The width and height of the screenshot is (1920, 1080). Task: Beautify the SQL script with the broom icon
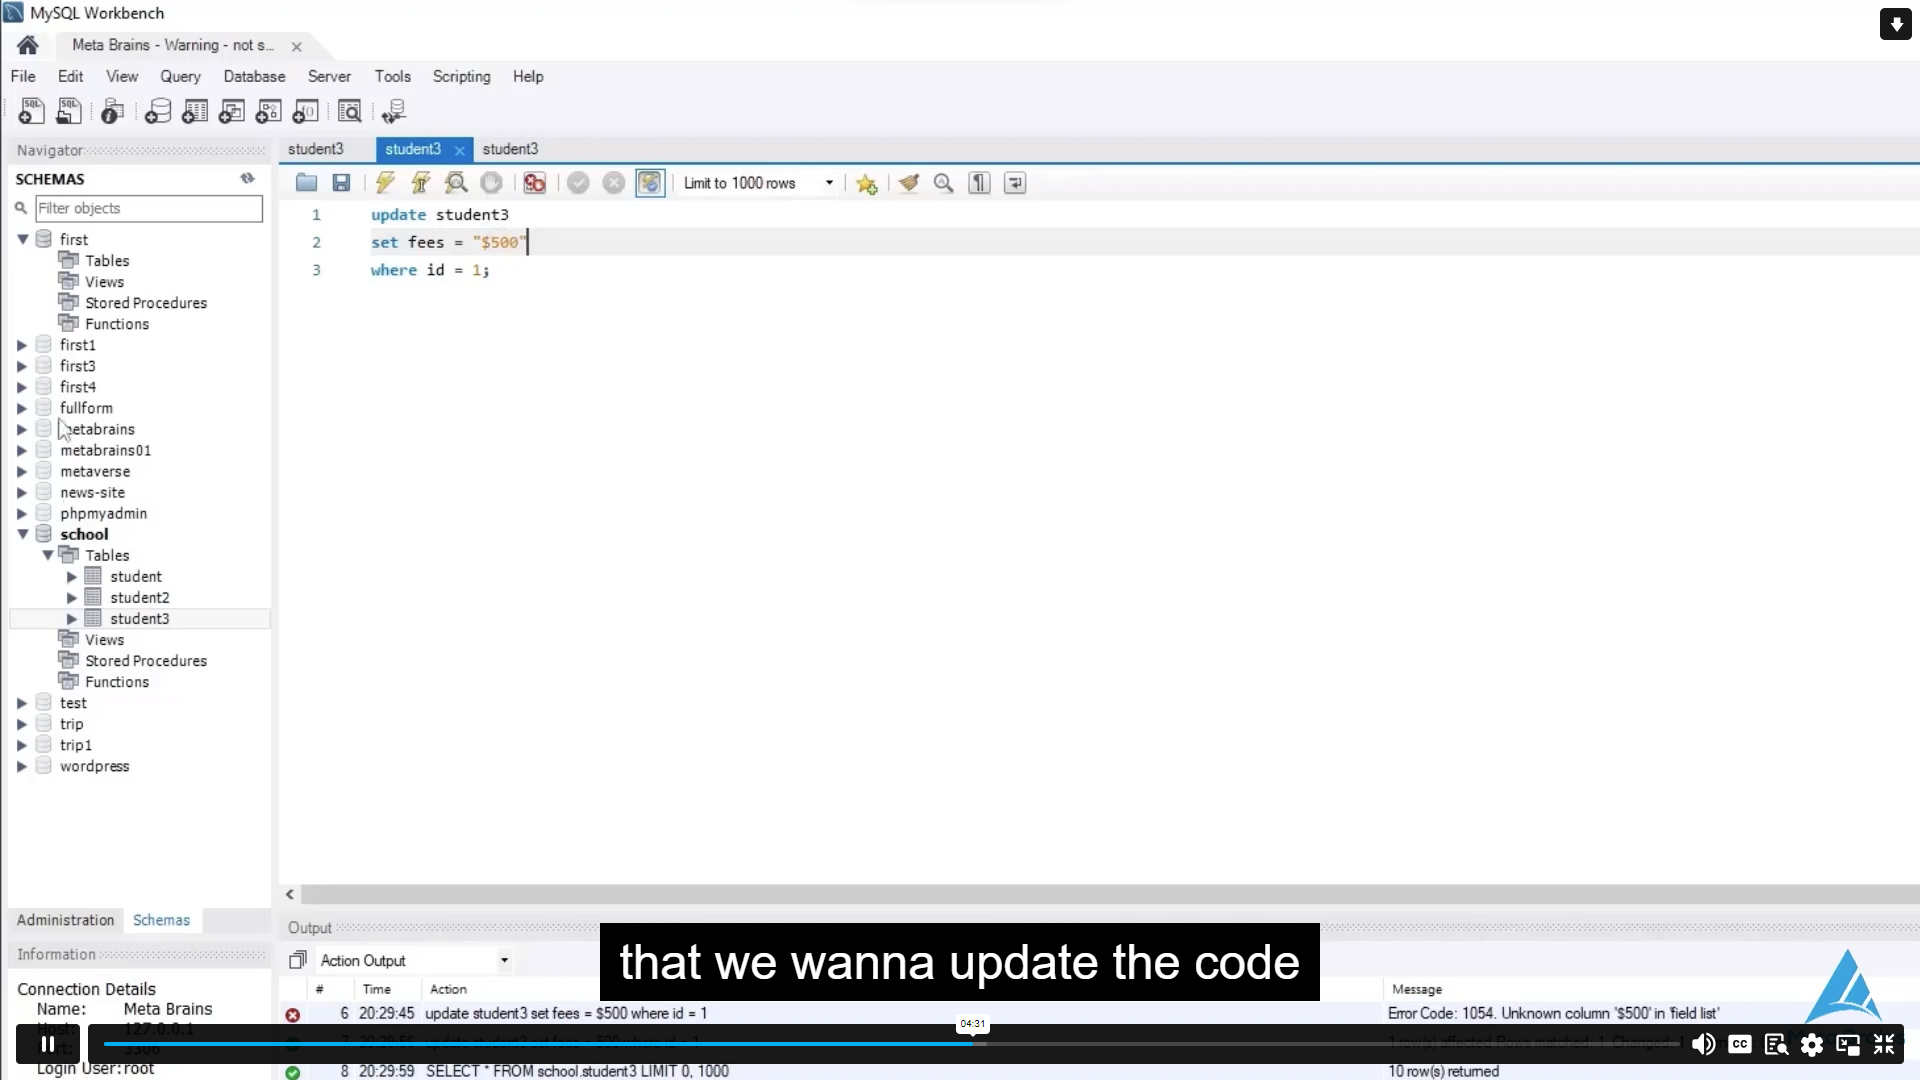click(908, 183)
